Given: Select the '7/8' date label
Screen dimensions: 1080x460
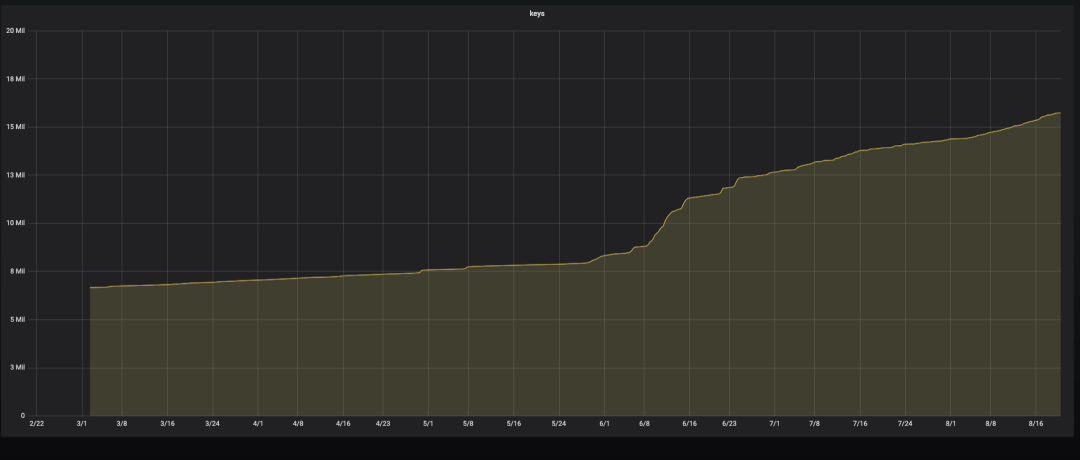Looking at the screenshot, I should pos(815,424).
